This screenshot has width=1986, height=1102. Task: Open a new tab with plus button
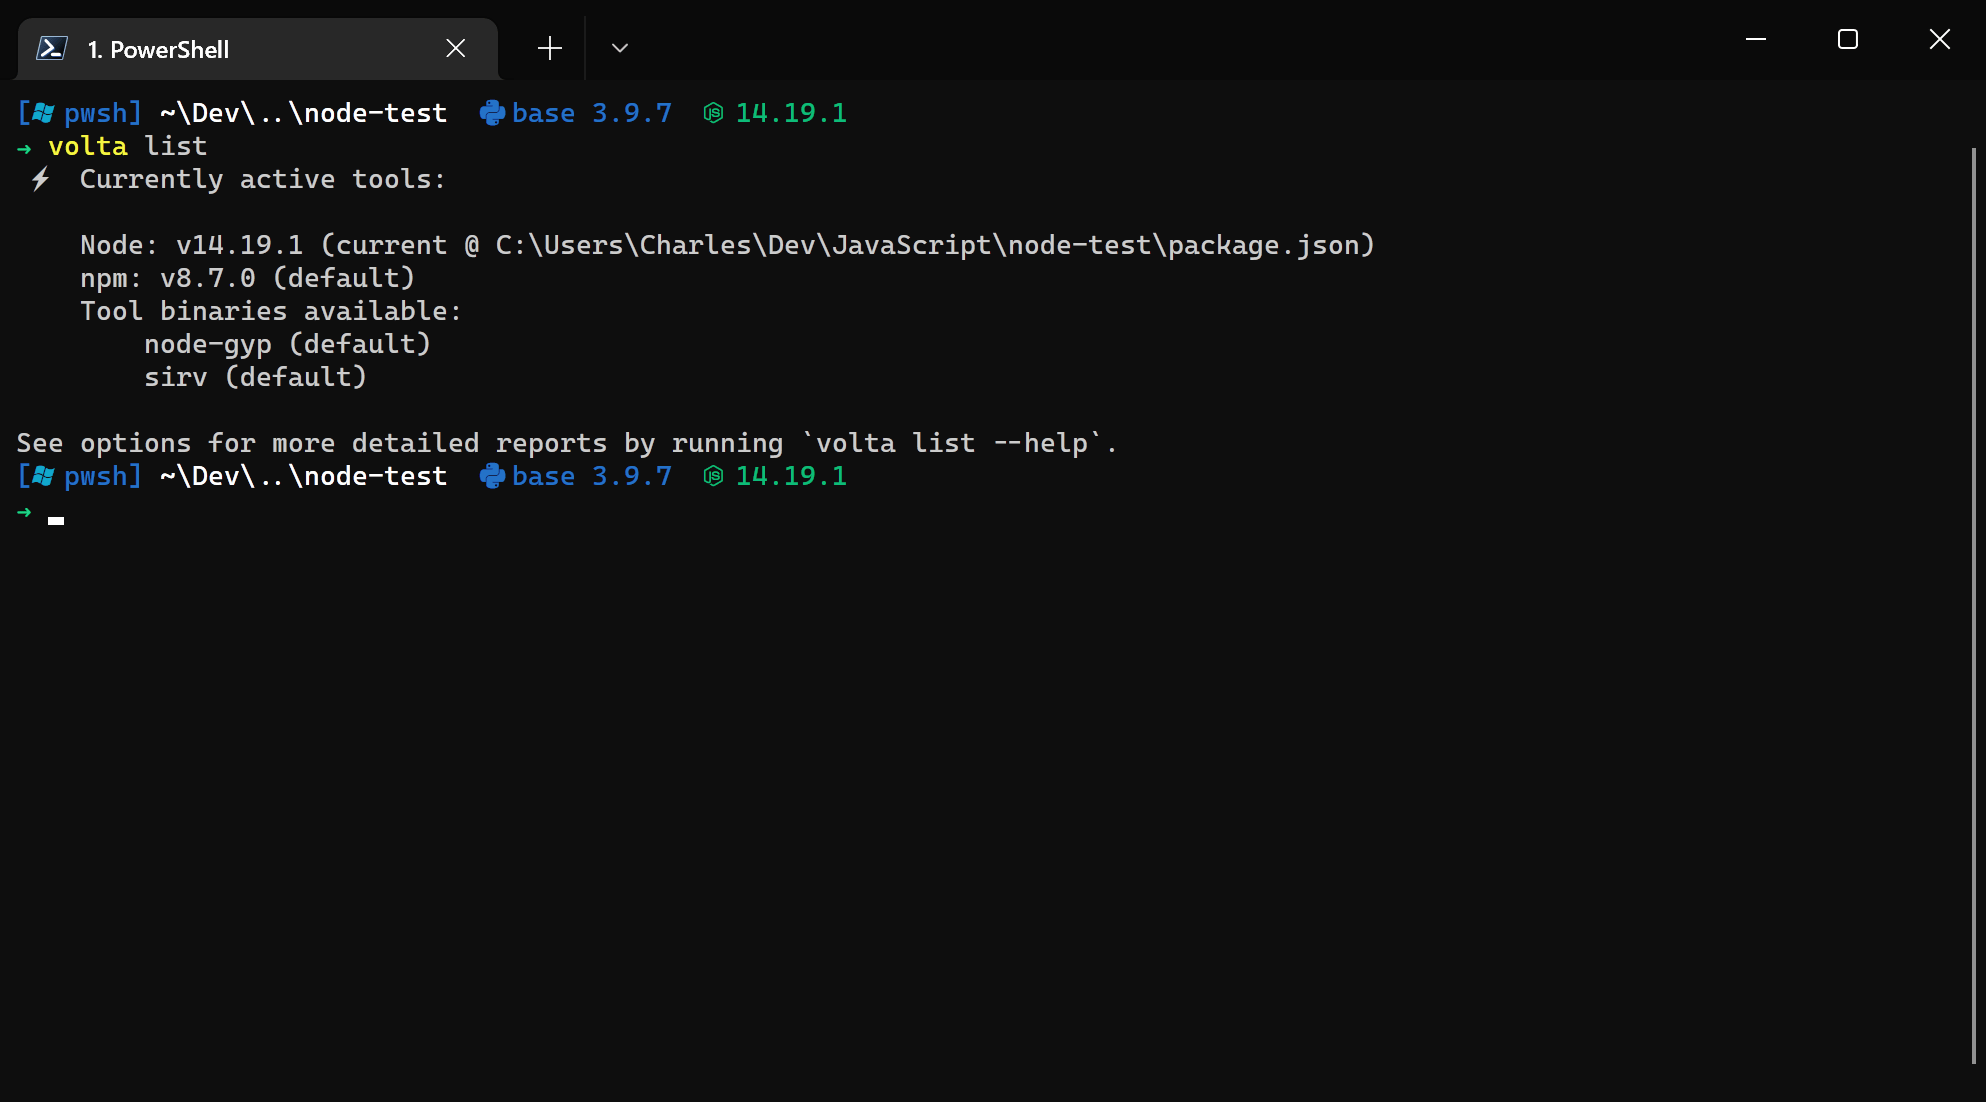tap(549, 48)
